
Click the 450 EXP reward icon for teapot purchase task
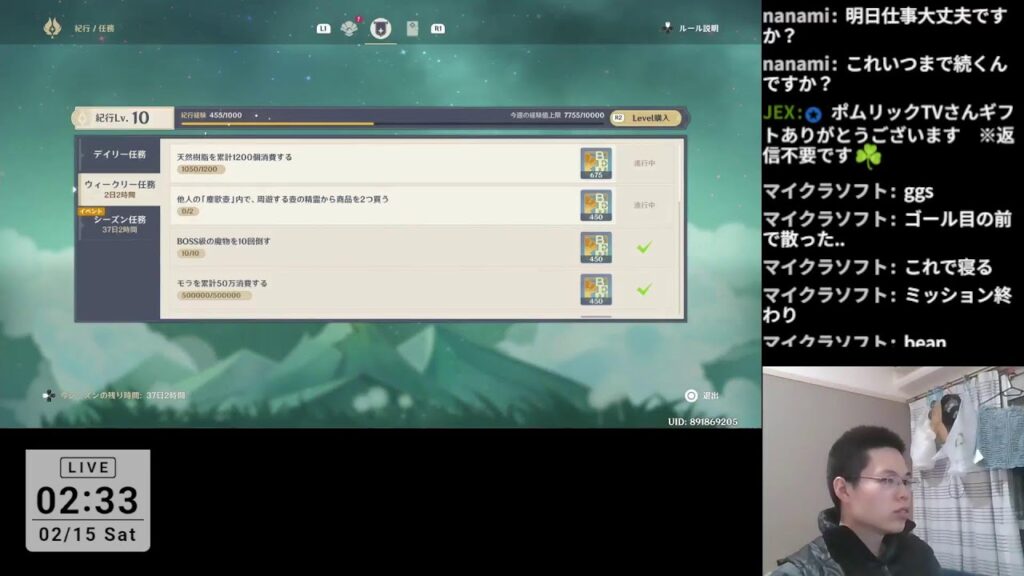[596, 205]
